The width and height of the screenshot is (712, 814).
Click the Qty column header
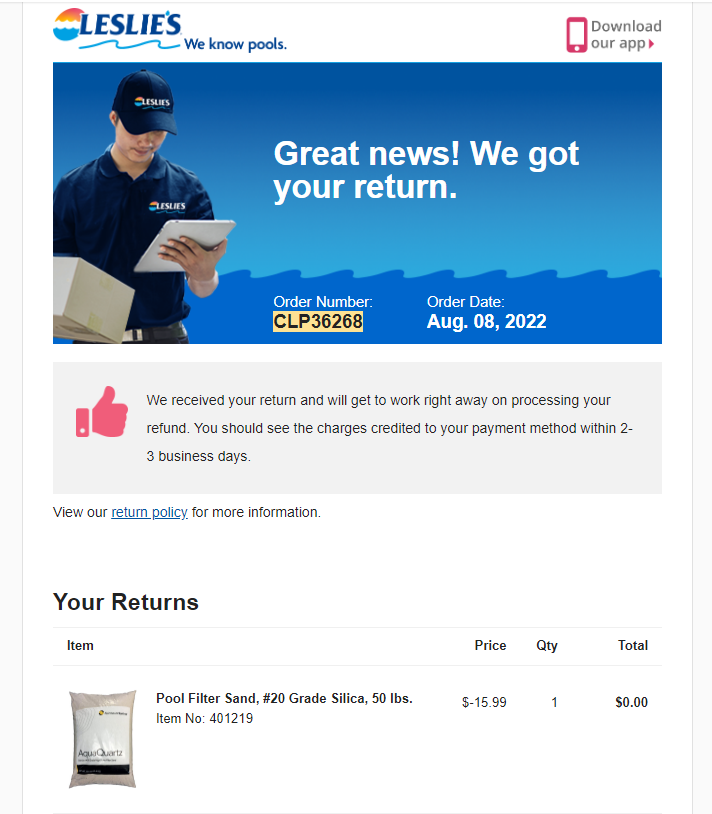[x=546, y=646]
